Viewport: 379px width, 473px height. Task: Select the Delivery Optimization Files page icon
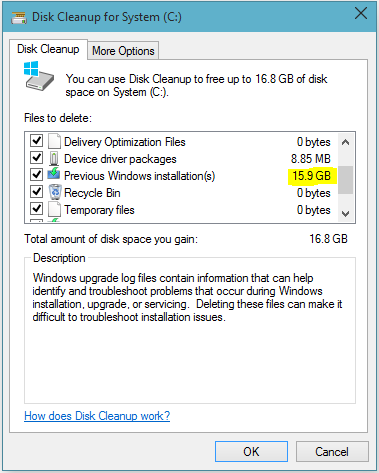pos(54,141)
